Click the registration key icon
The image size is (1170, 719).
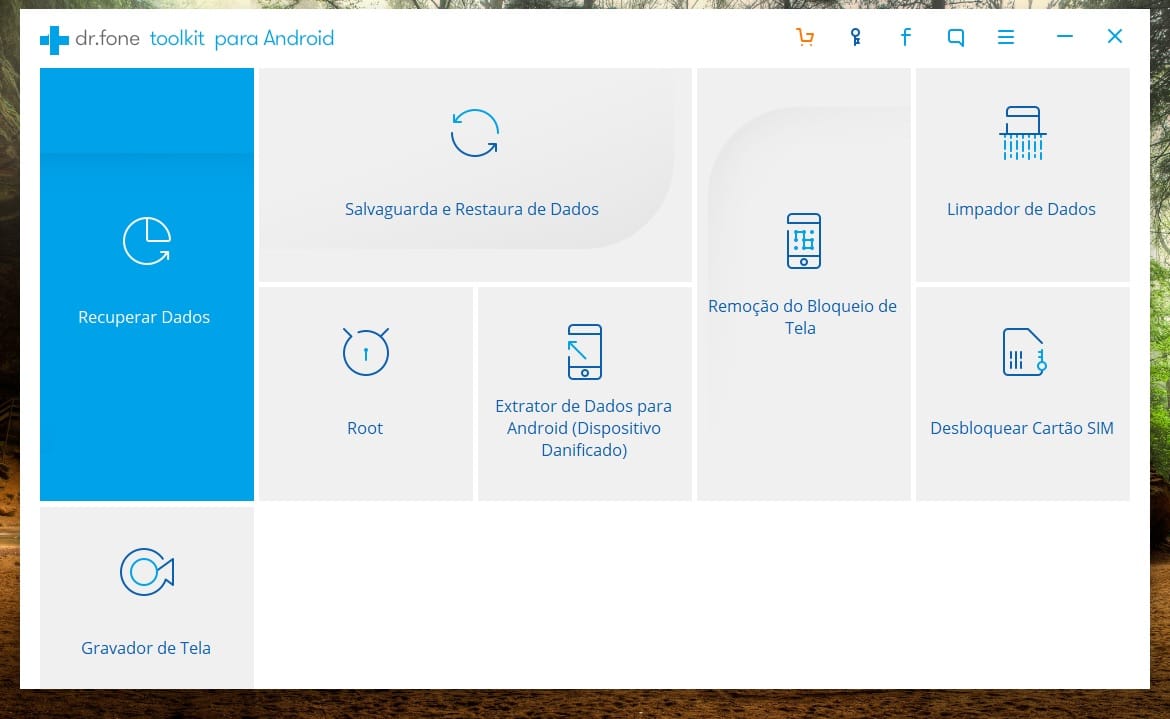pos(856,37)
